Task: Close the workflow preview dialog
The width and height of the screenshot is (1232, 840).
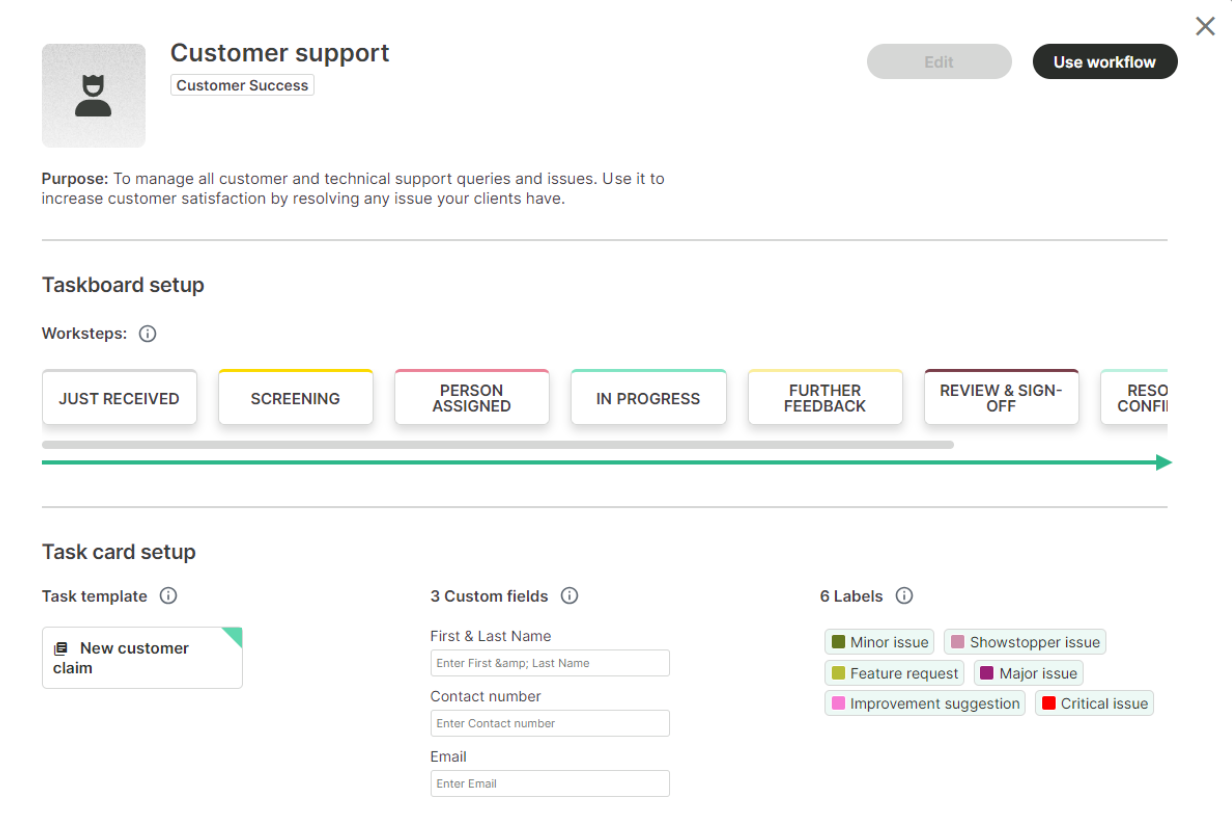Action: point(1205,27)
